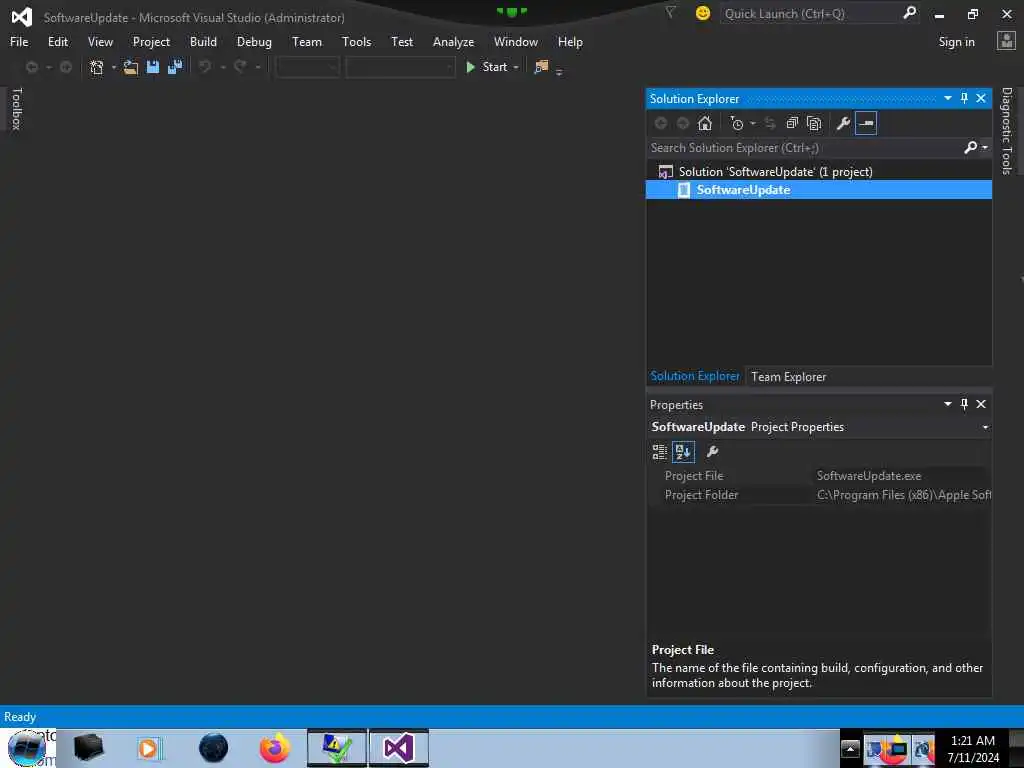Screen dimensions: 1024x768
Task: Click the Save All icon
Action: click(175, 67)
